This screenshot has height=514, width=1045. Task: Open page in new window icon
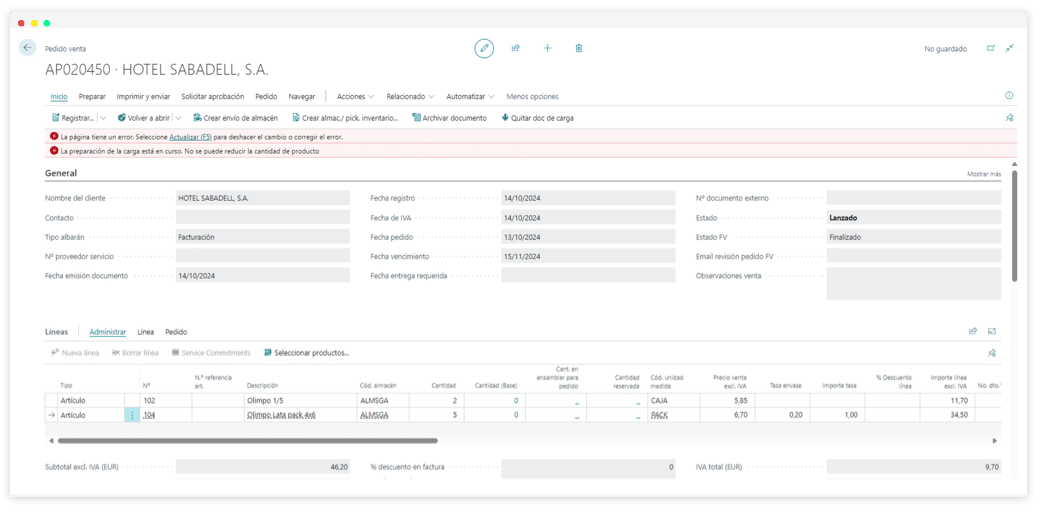click(x=991, y=48)
